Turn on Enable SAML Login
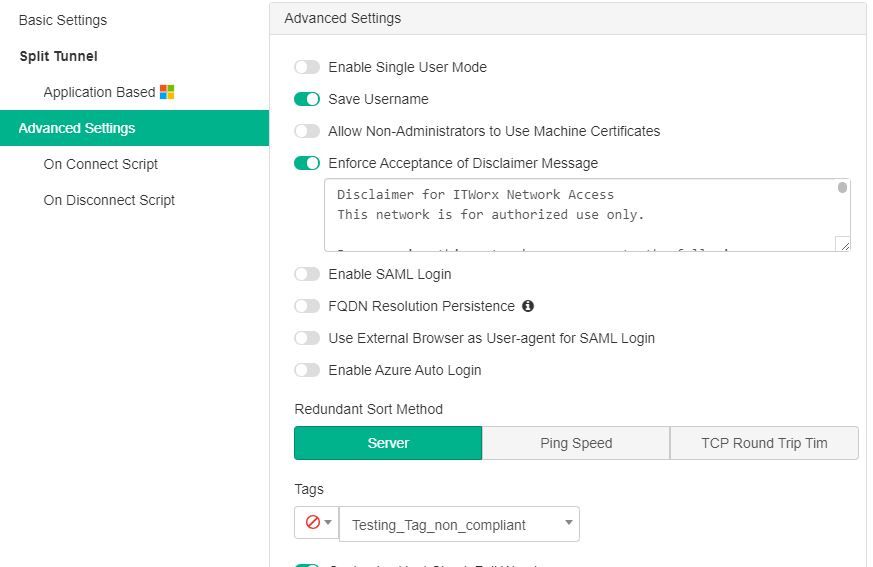This screenshot has width=873, height=567. coord(307,274)
